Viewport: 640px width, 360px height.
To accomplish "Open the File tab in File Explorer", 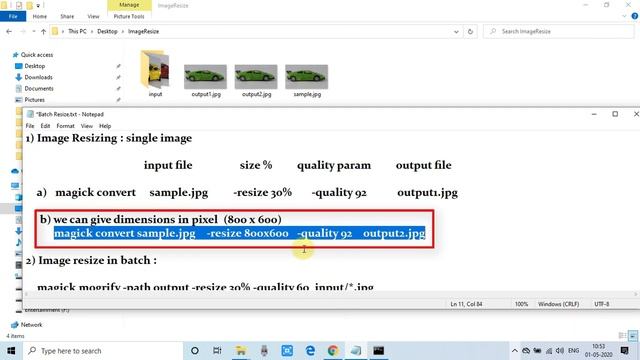I will (13, 16).
